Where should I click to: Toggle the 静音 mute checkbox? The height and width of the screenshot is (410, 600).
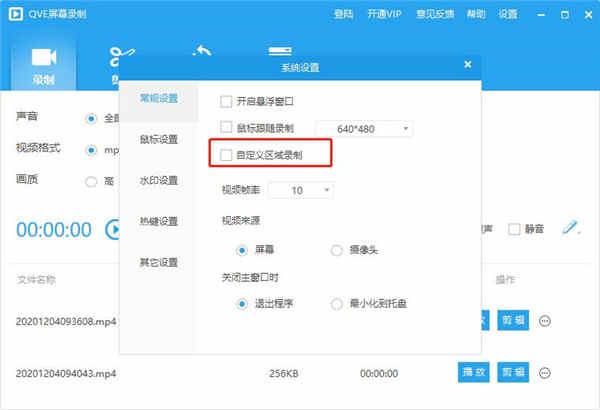tap(514, 229)
